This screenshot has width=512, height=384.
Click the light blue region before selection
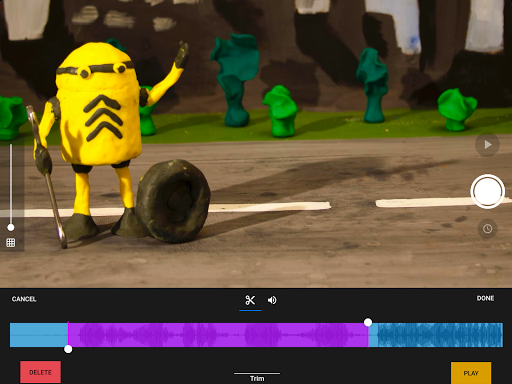39,335
